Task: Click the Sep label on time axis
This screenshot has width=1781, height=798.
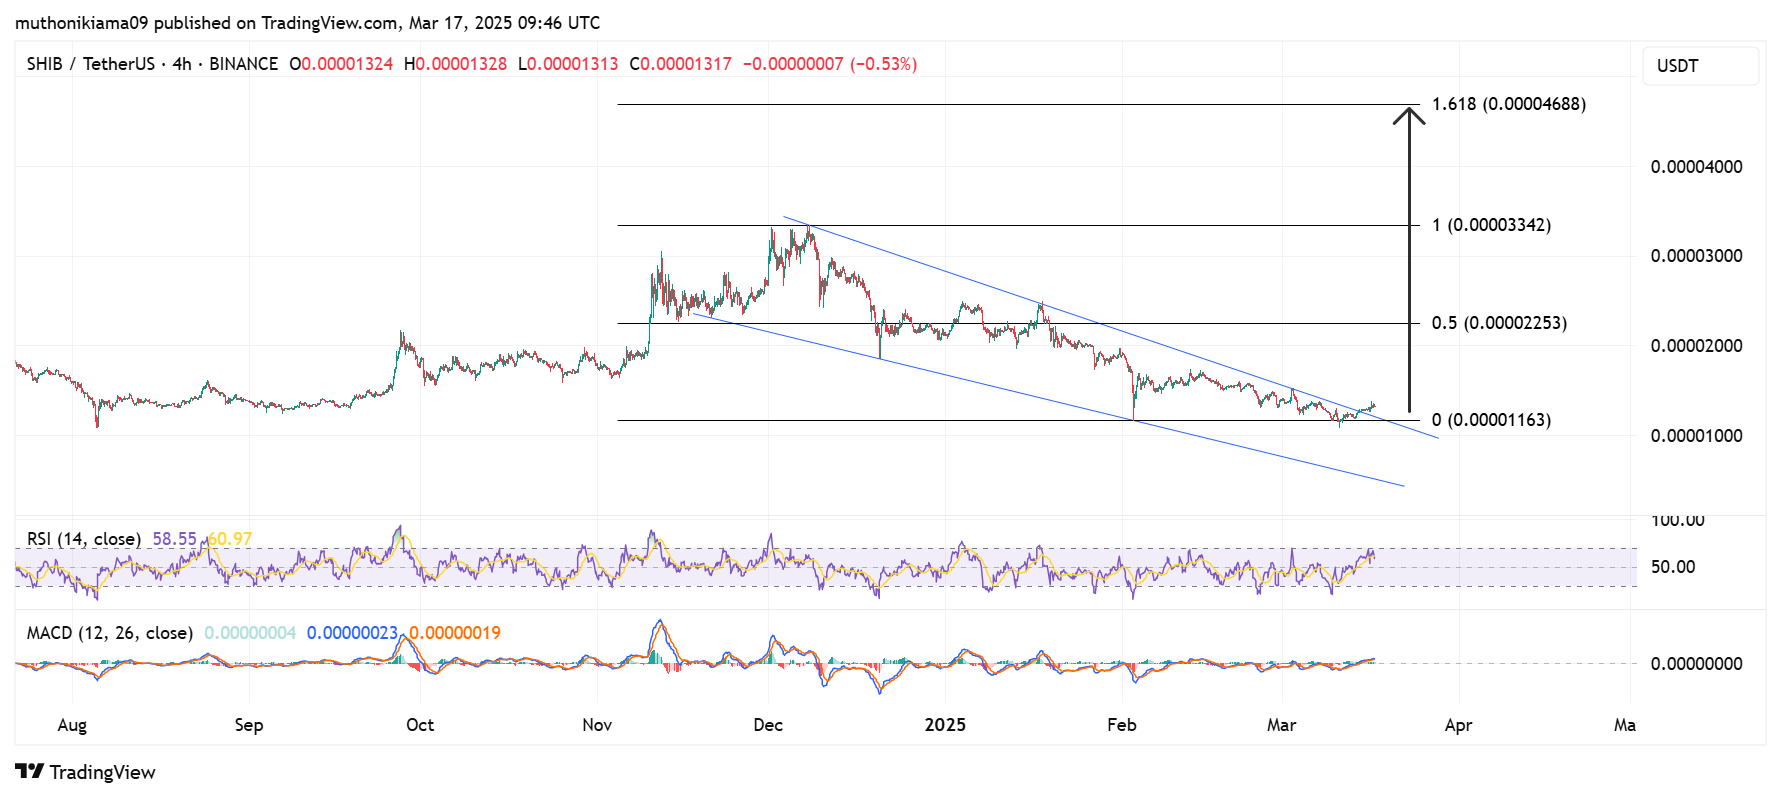Action: [x=249, y=725]
